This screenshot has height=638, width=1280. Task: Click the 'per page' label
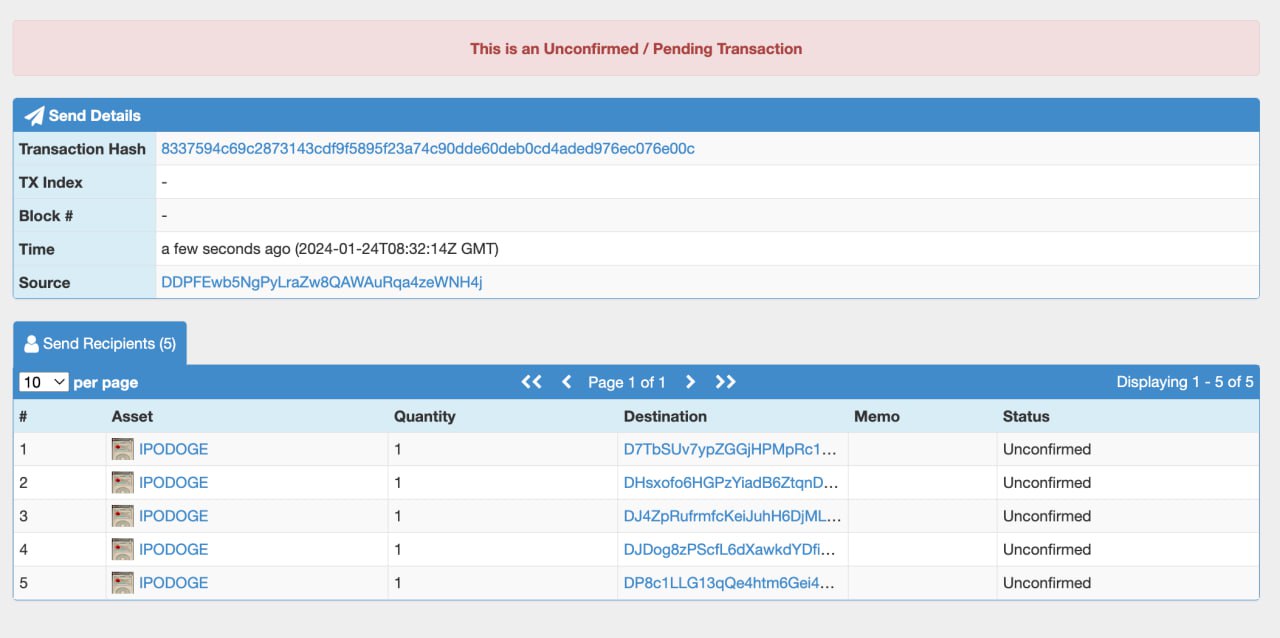coord(106,383)
